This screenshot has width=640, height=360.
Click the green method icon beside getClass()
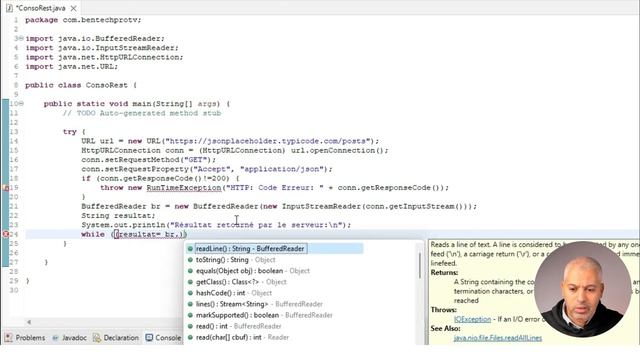pyautogui.click(x=190, y=282)
